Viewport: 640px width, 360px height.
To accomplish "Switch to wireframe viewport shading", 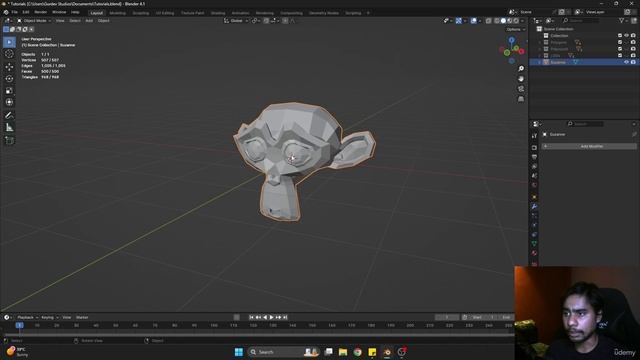I will click(497, 21).
